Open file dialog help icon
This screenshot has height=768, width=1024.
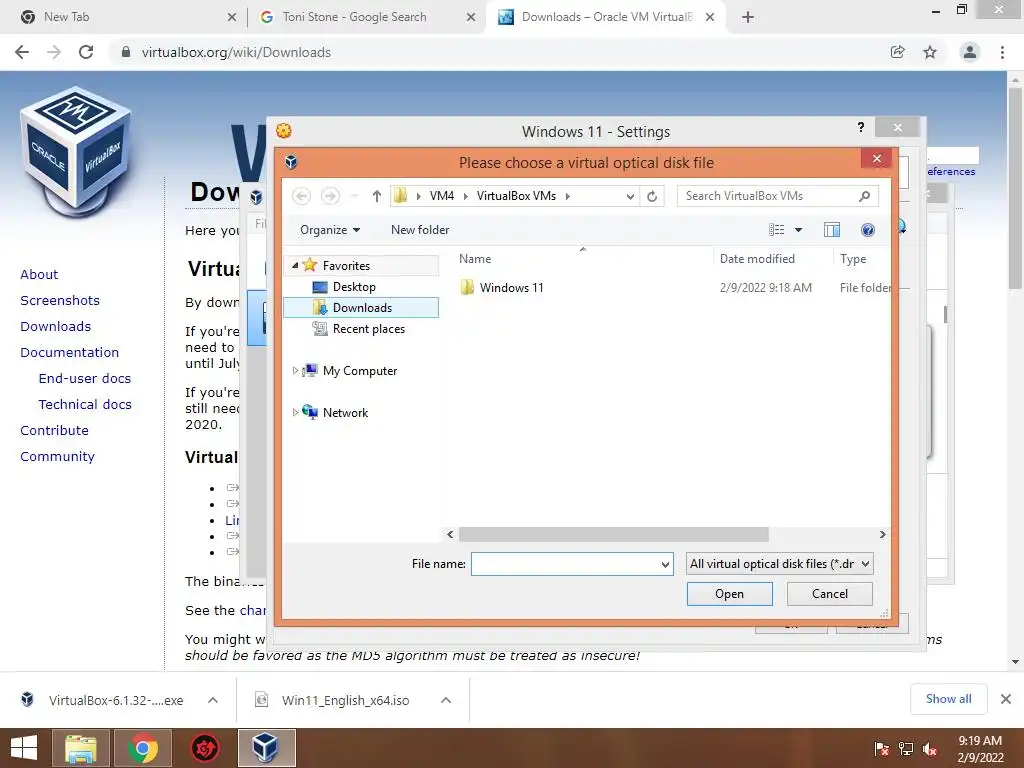click(868, 230)
